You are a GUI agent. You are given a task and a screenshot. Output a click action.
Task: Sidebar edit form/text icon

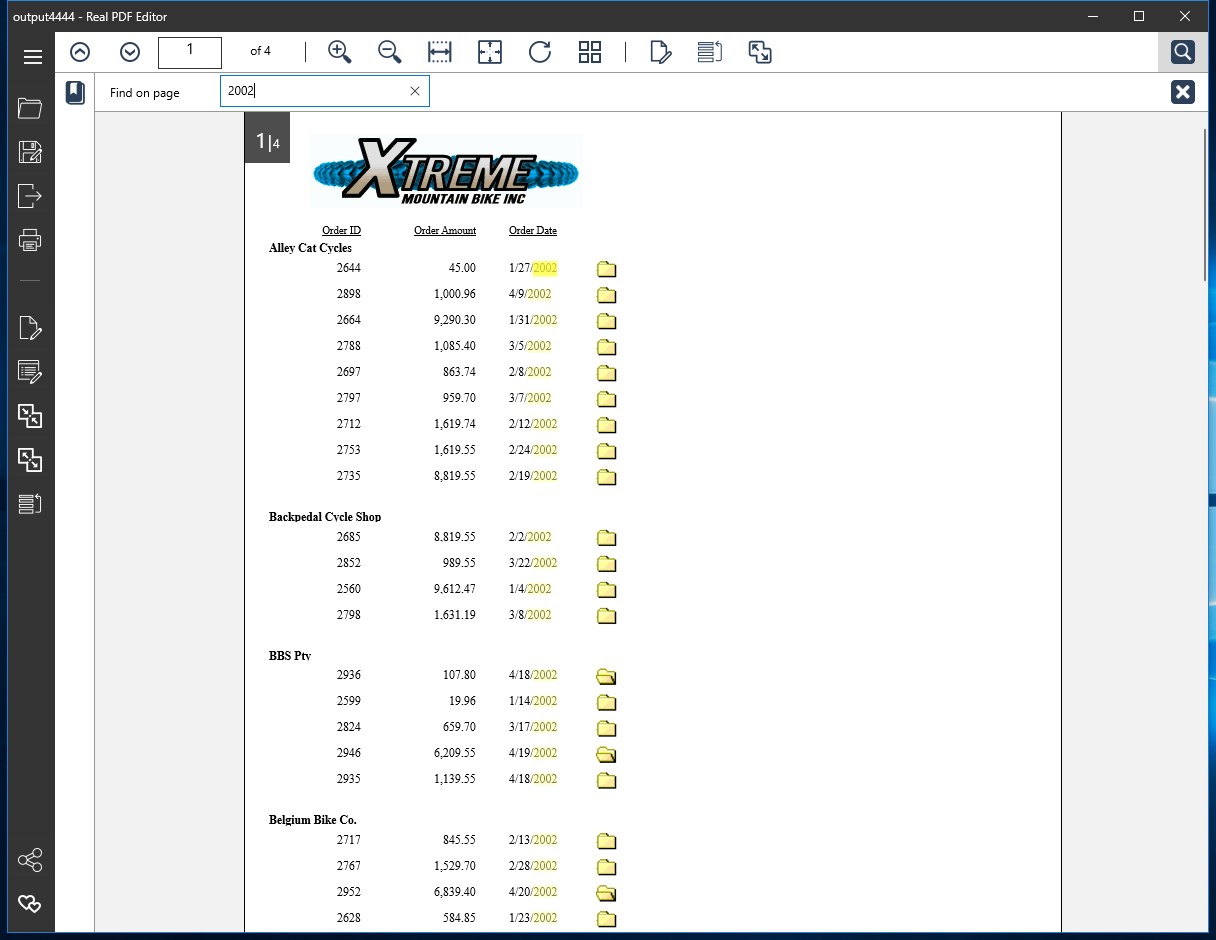[30, 372]
